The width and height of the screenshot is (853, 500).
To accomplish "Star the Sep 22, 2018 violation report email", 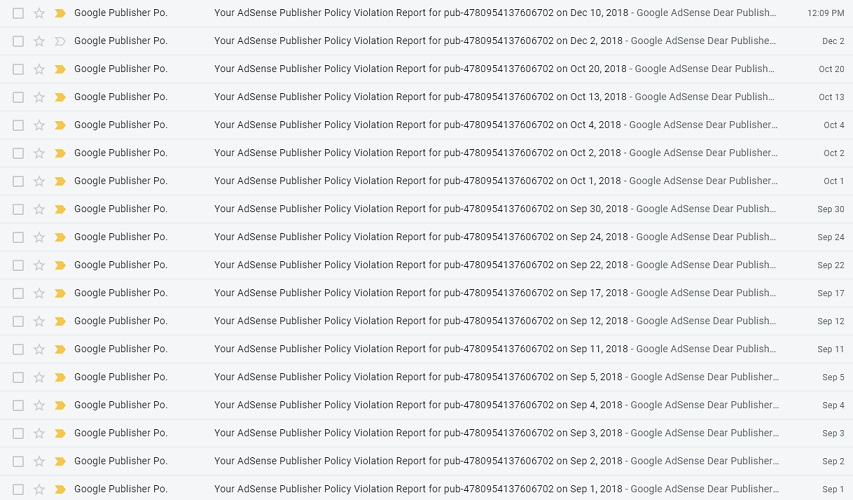I will 39,265.
